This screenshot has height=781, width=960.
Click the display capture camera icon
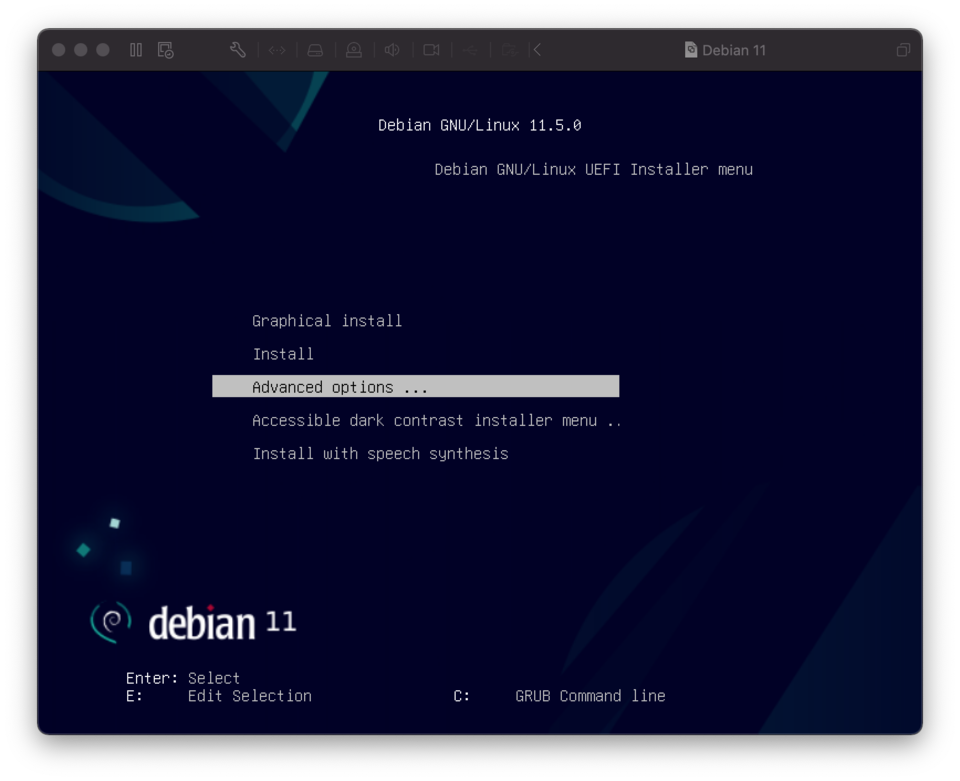coord(432,49)
